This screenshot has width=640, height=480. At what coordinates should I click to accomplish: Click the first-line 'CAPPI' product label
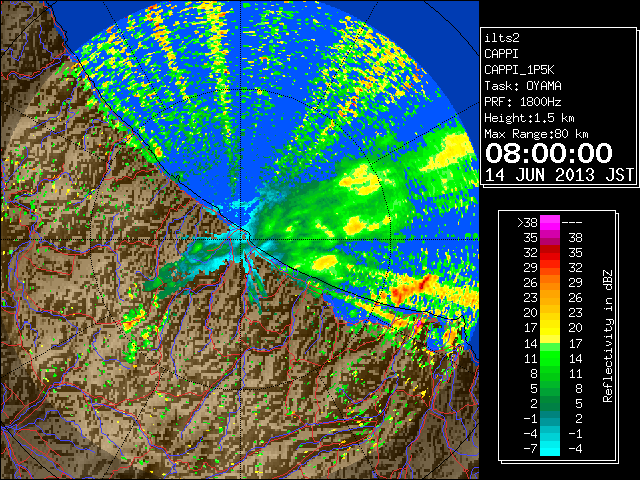click(x=501, y=54)
